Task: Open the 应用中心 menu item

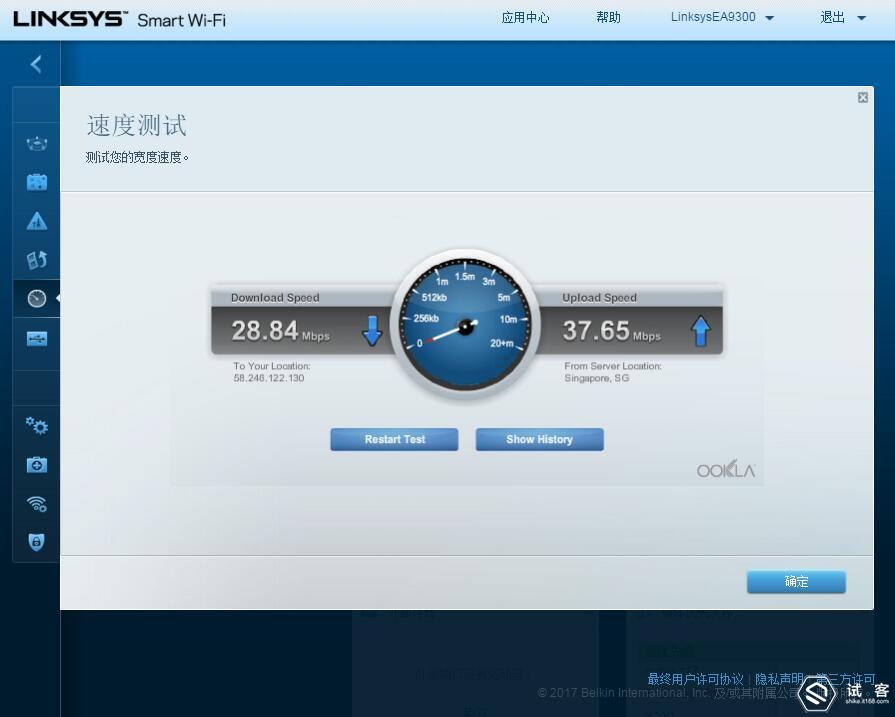Action: point(525,17)
